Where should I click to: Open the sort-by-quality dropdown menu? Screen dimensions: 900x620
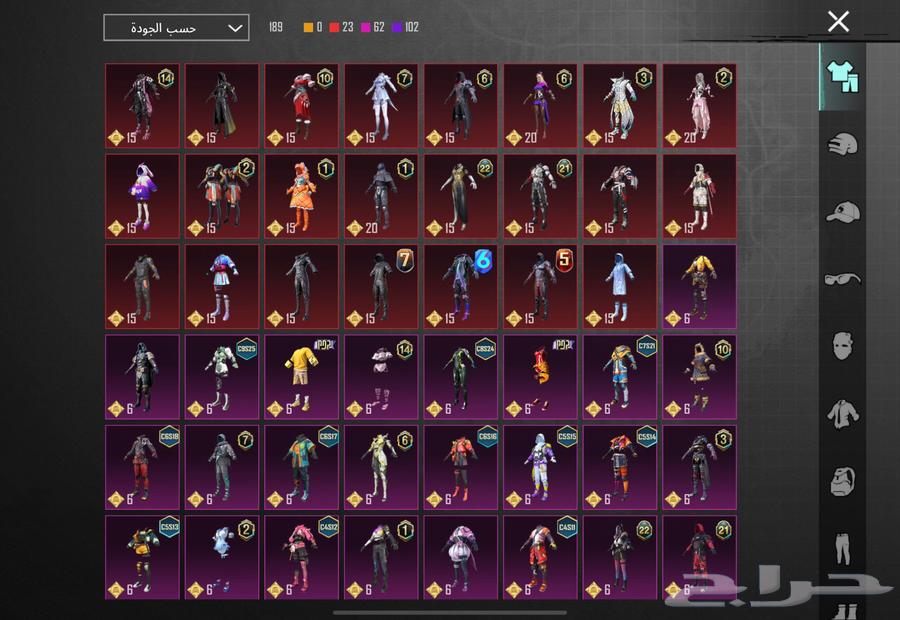(x=176, y=28)
